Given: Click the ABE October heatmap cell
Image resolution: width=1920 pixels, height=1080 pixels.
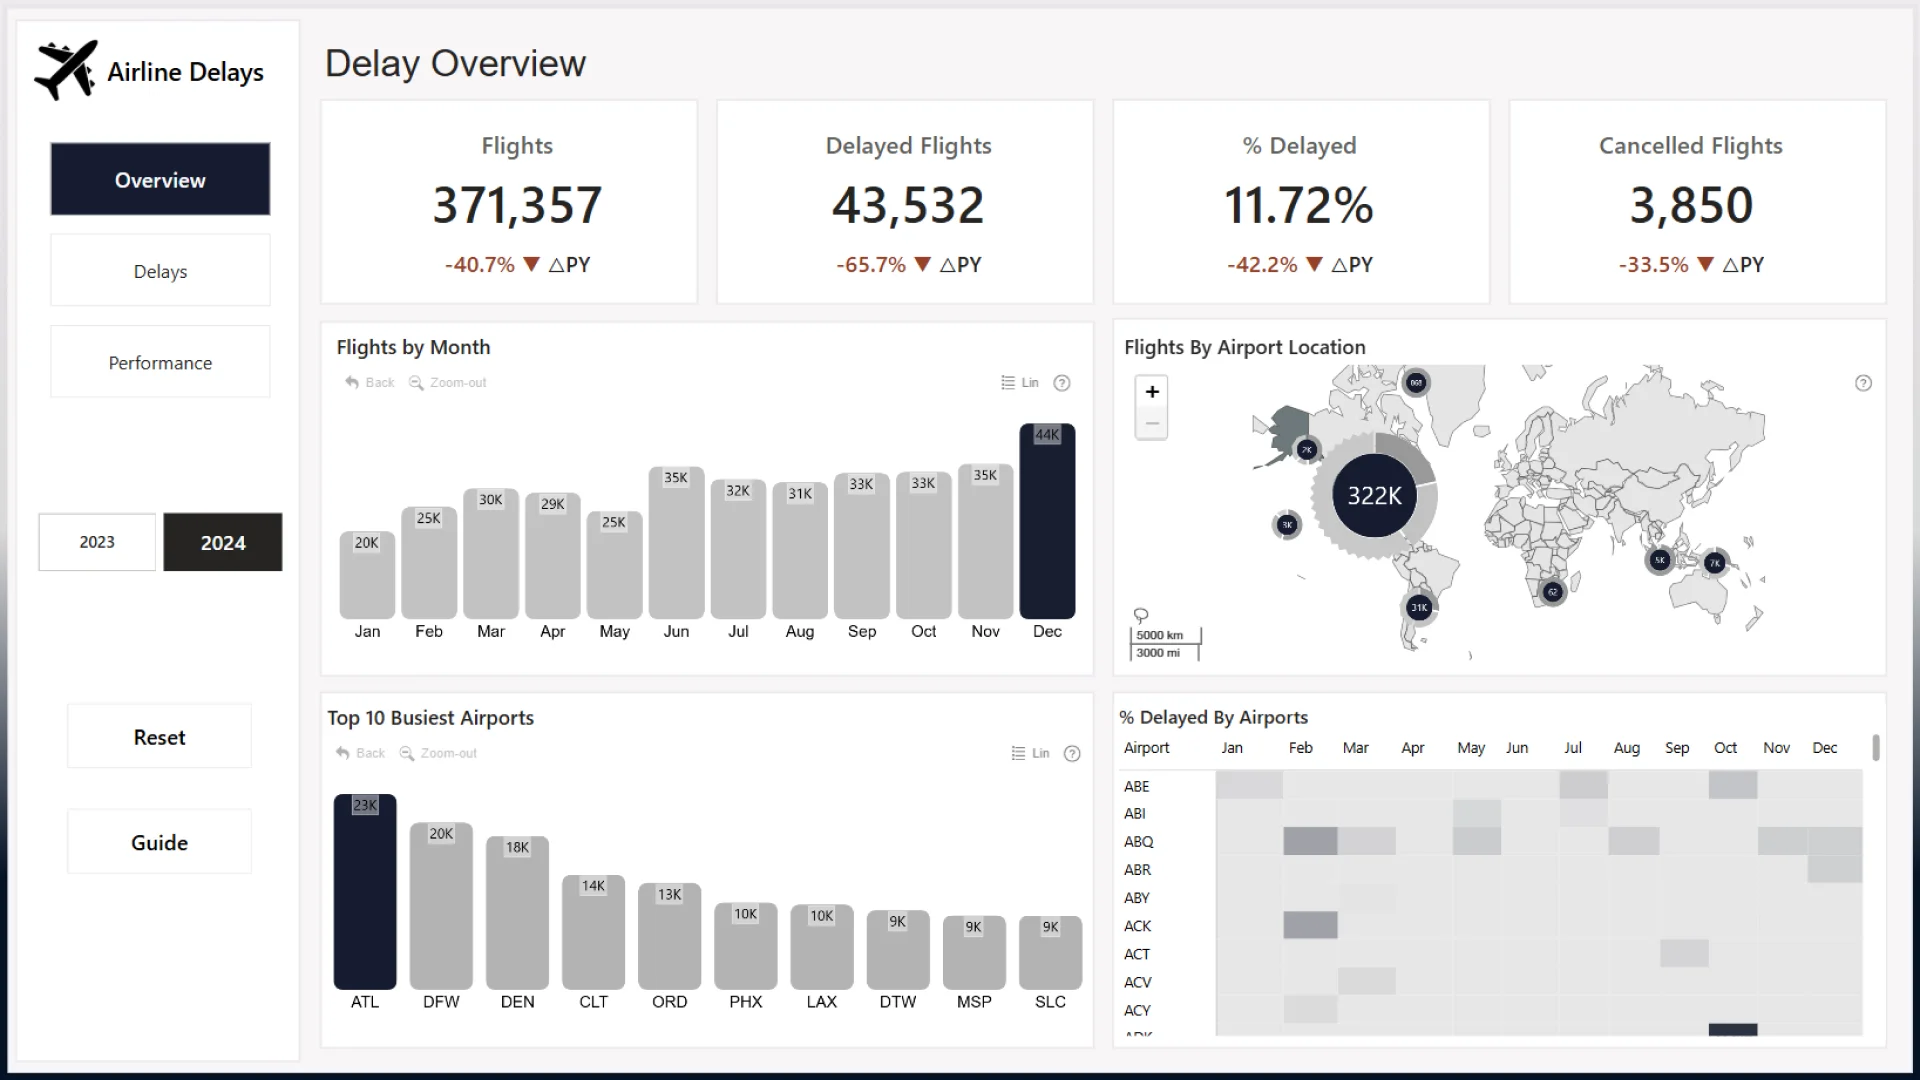Looking at the screenshot, I should click(1733, 785).
